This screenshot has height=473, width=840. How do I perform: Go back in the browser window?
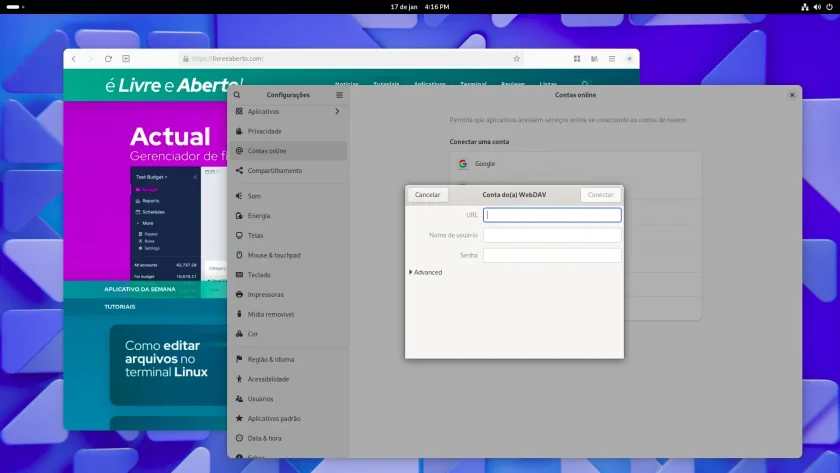pyautogui.click(x=74, y=59)
